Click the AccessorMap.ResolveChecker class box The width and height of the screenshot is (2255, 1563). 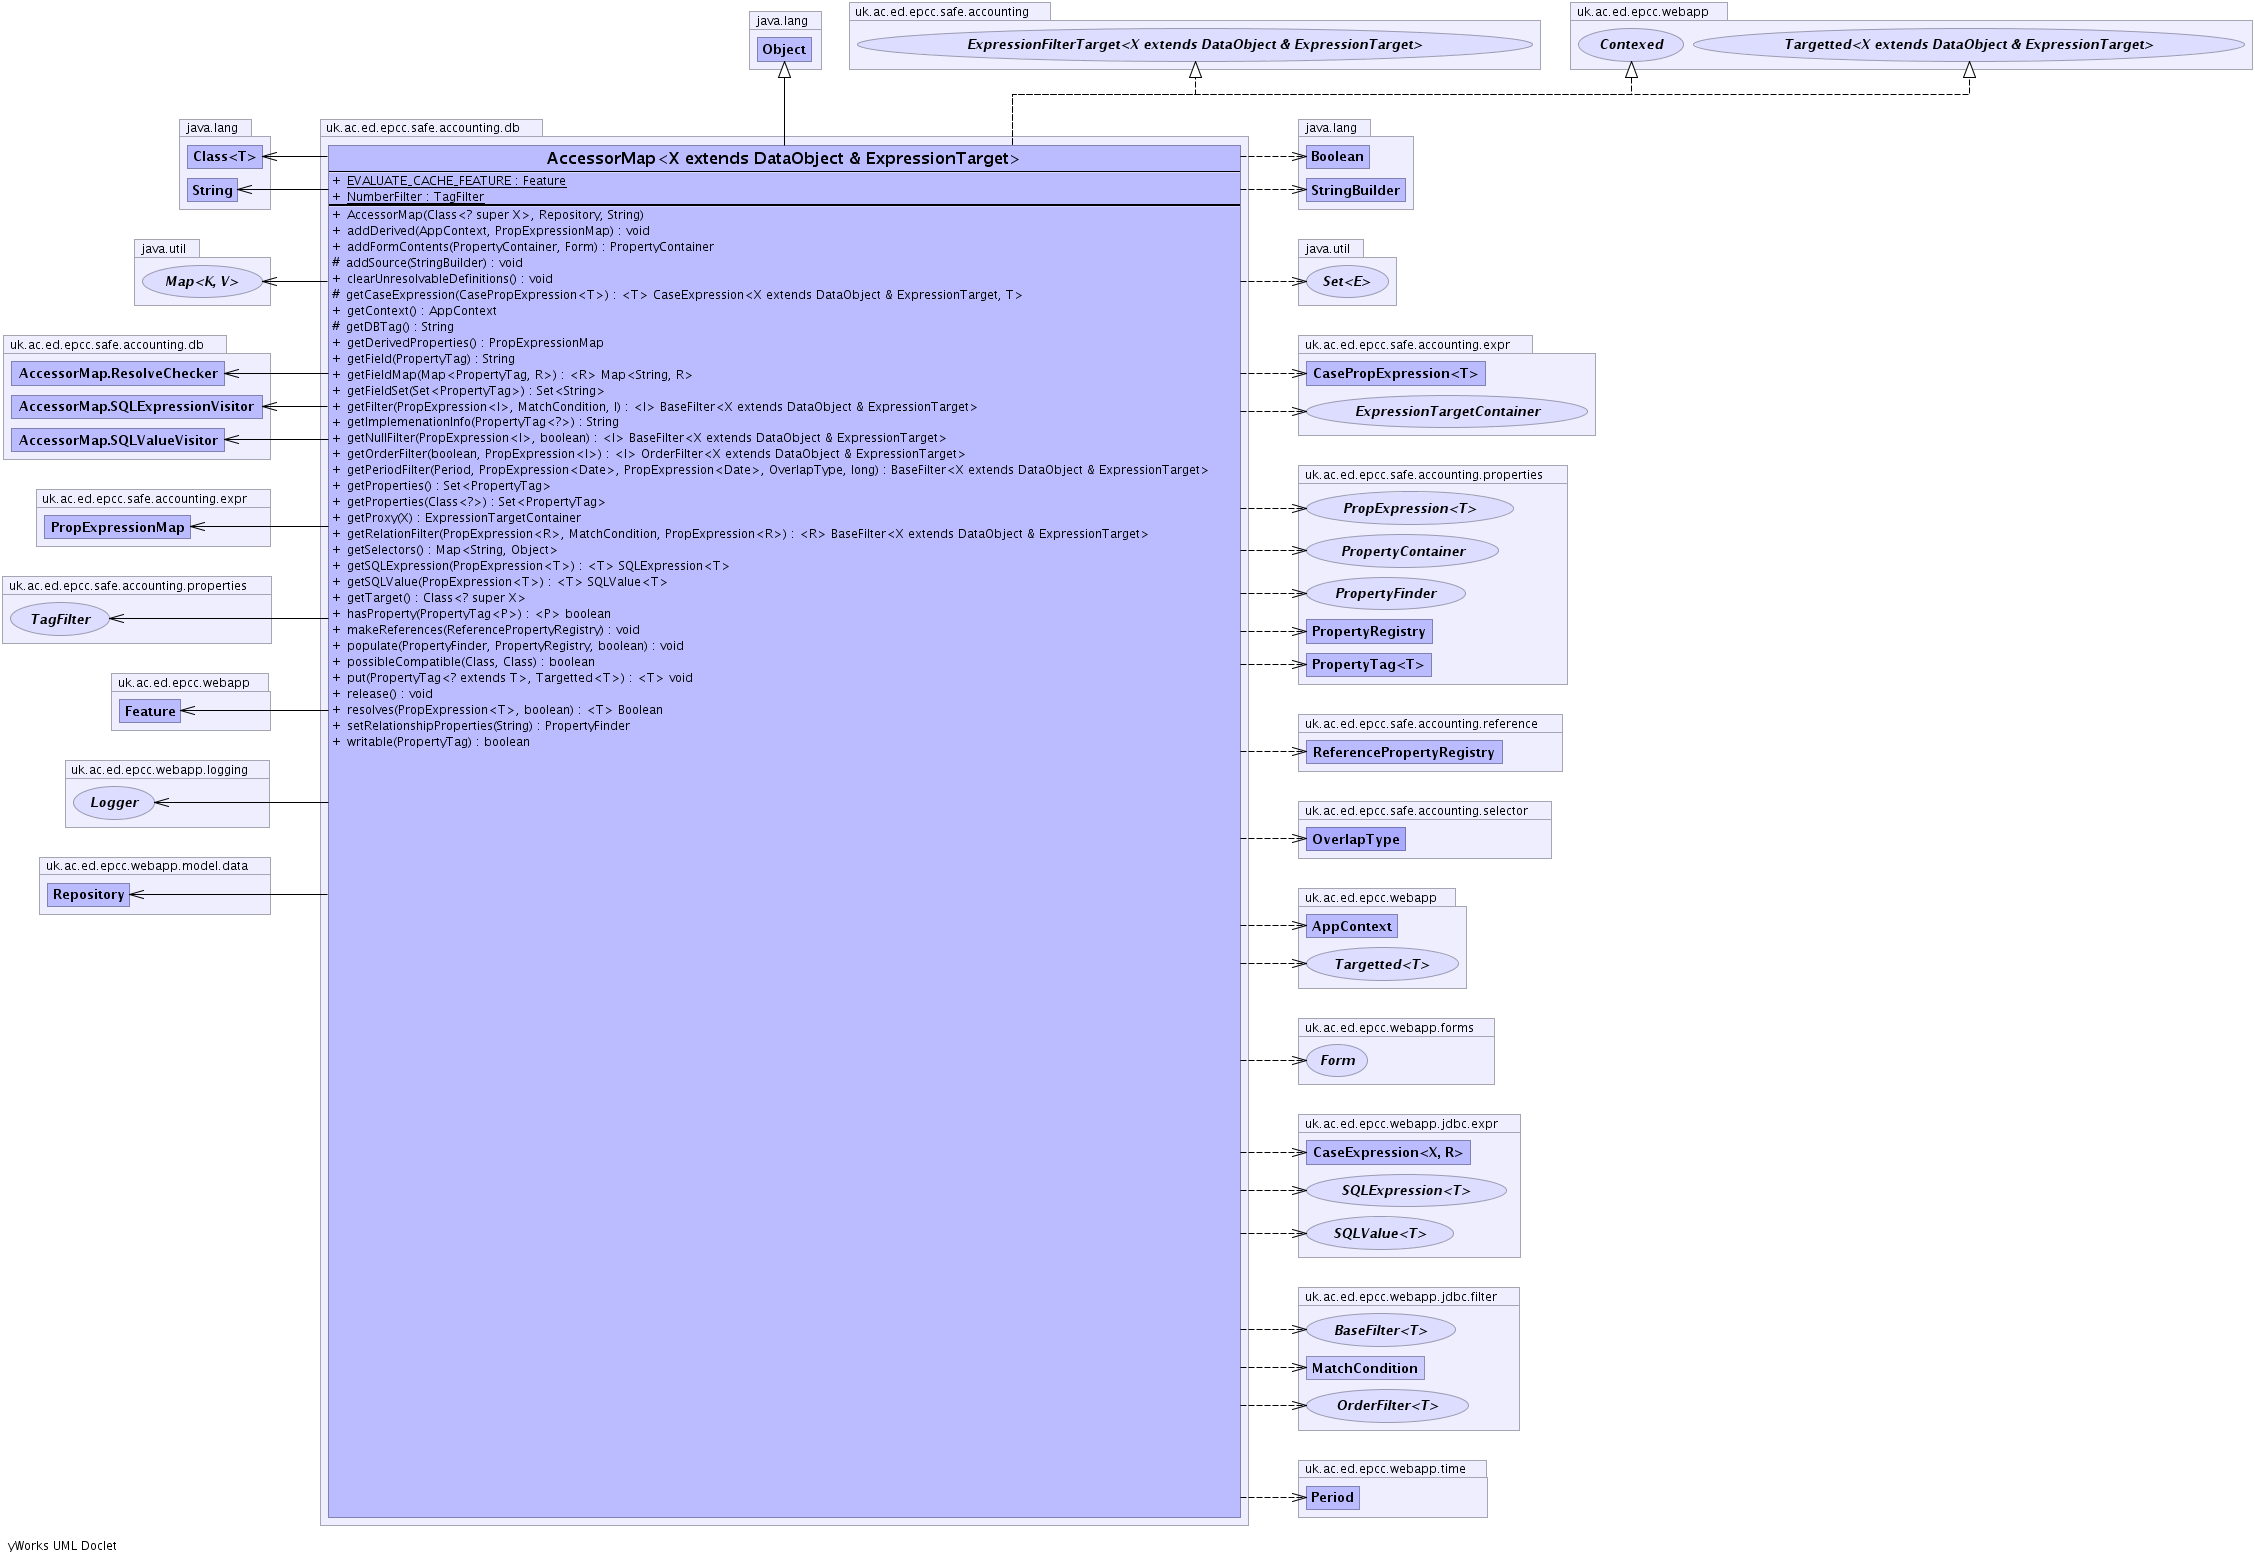tap(118, 373)
